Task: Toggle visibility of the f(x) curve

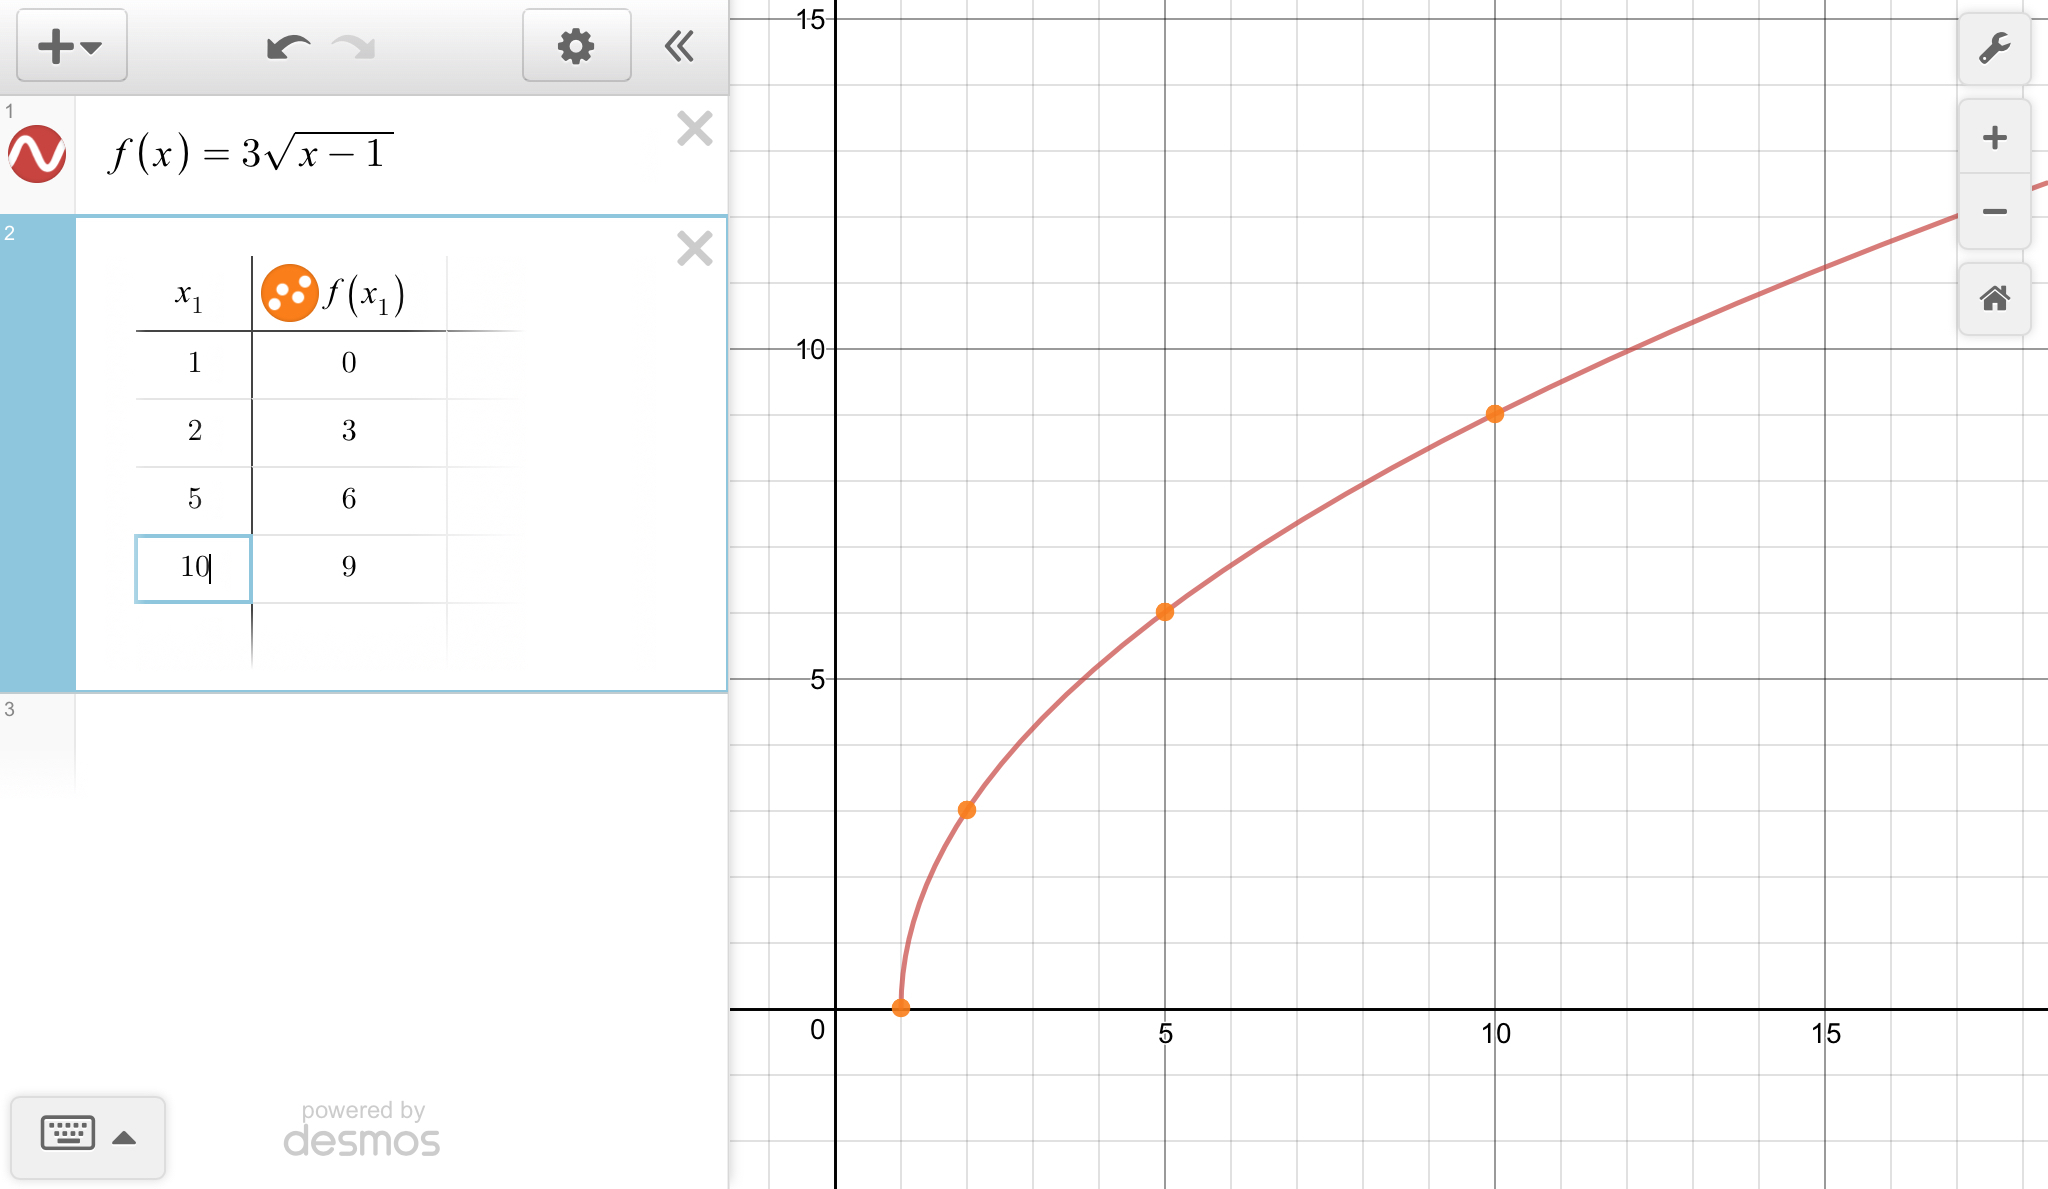Action: [37, 154]
